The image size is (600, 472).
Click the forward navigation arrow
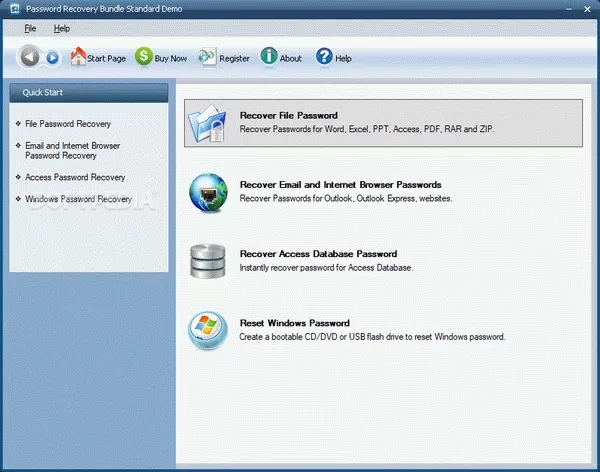click(52, 58)
